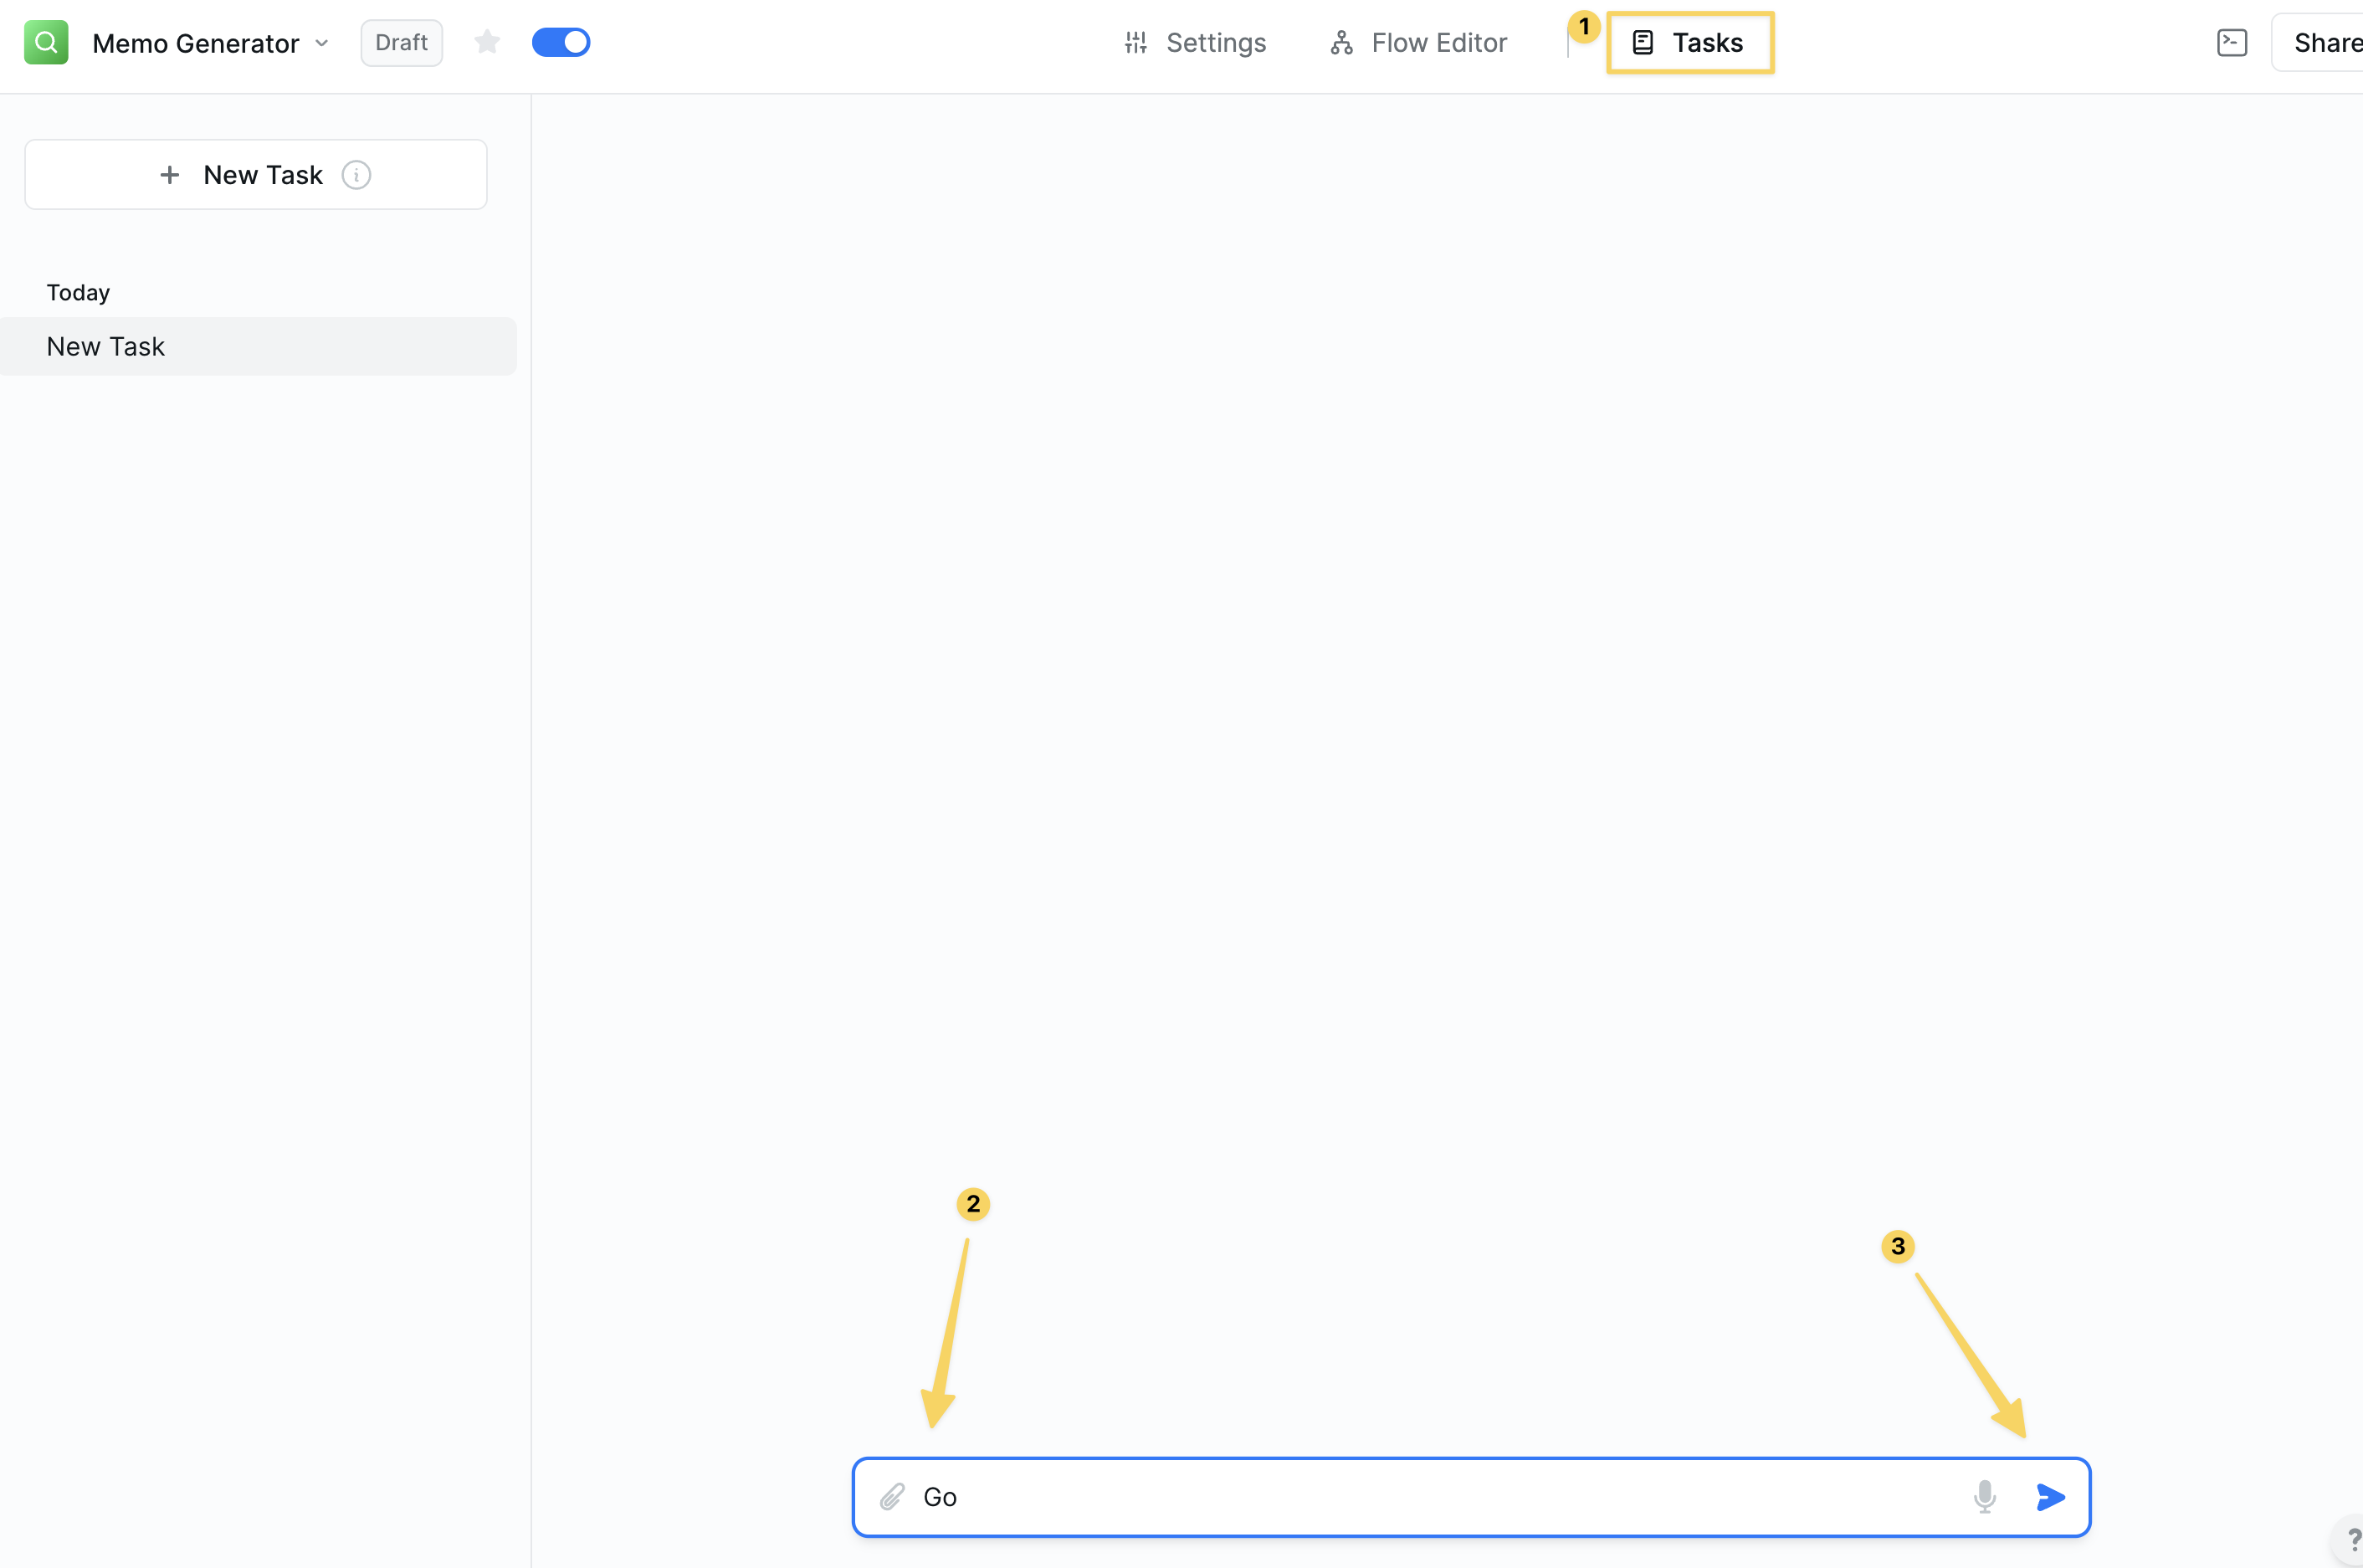Click the Flow Editor node icon
Viewport: 2363px width, 1568px height.
point(1342,43)
